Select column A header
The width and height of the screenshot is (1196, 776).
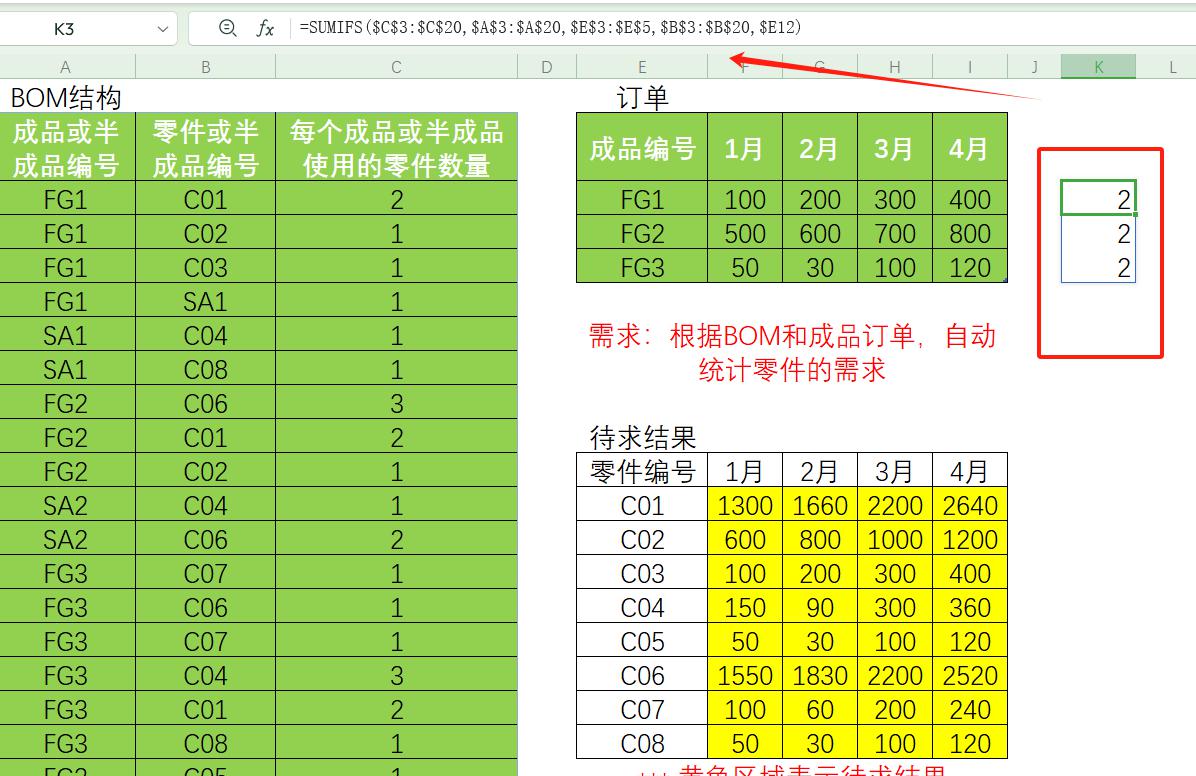[67, 67]
